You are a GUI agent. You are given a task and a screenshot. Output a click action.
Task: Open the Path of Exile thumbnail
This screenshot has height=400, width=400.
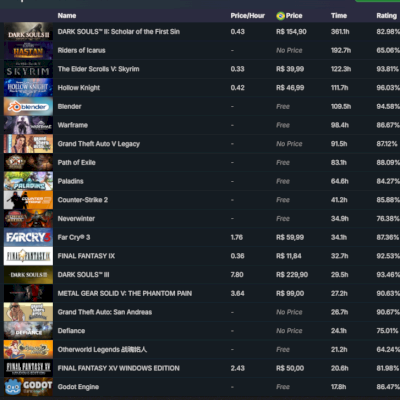click(28, 162)
